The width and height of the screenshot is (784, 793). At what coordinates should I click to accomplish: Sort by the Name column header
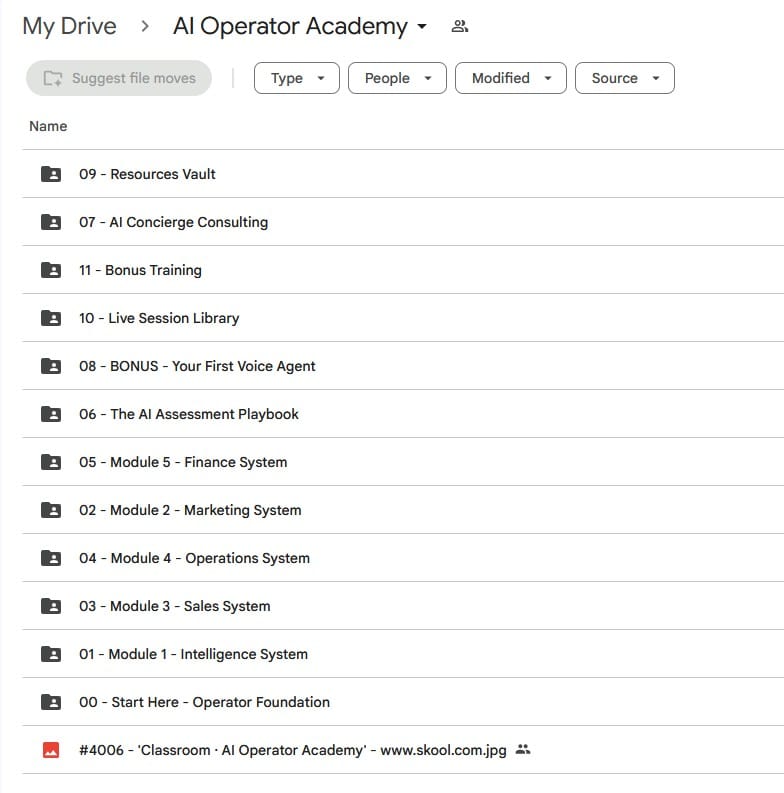click(x=48, y=126)
